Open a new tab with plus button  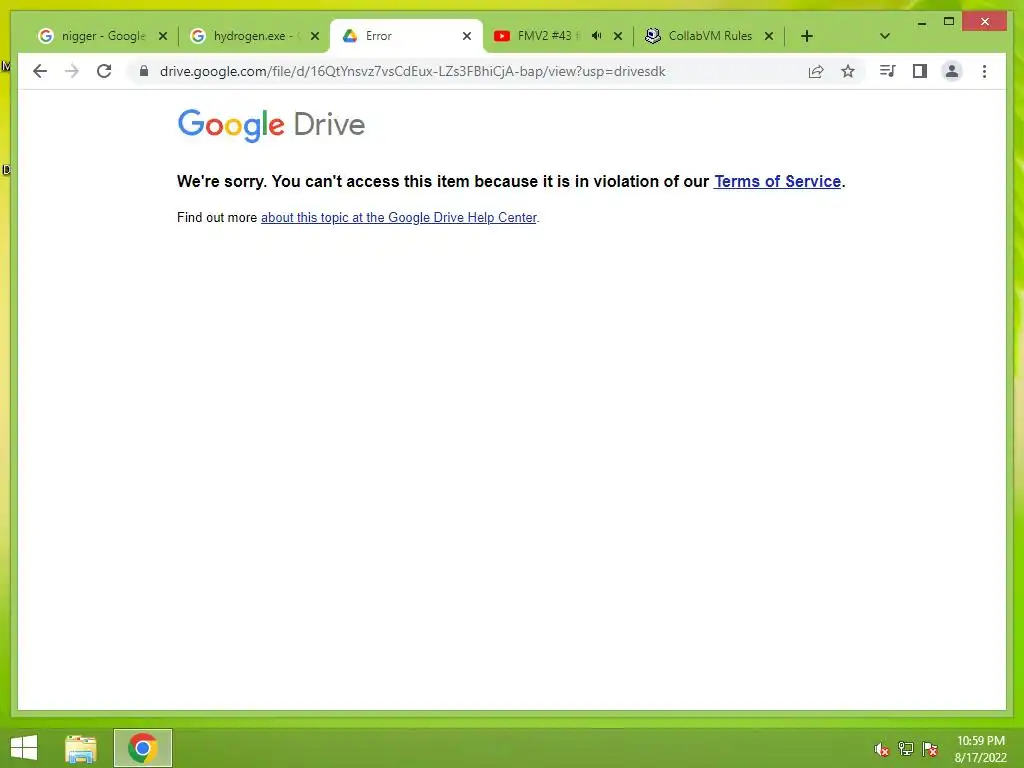tap(807, 36)
